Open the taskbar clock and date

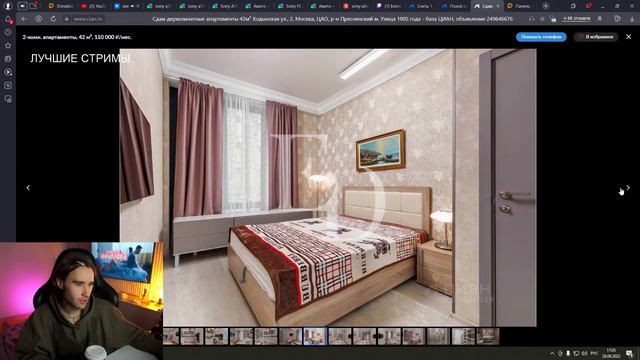pyautogui.click(x=611, y=353)
